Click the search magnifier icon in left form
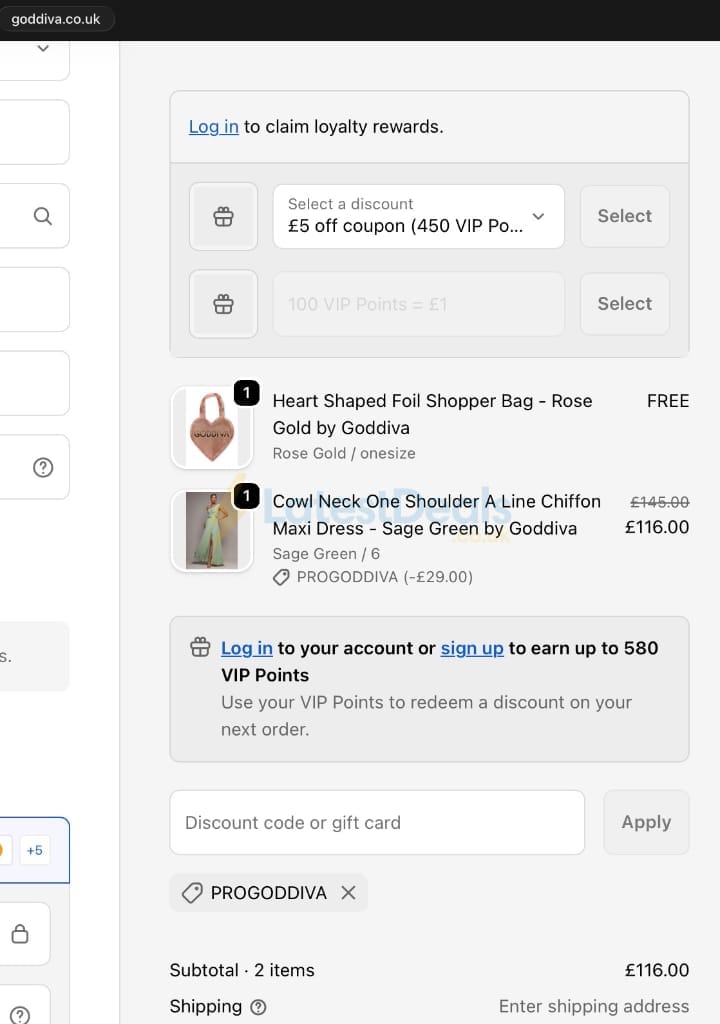Image resolution: width=720 pixels, height=1024 pixels. pyautogui.click(x=42, y=216)
